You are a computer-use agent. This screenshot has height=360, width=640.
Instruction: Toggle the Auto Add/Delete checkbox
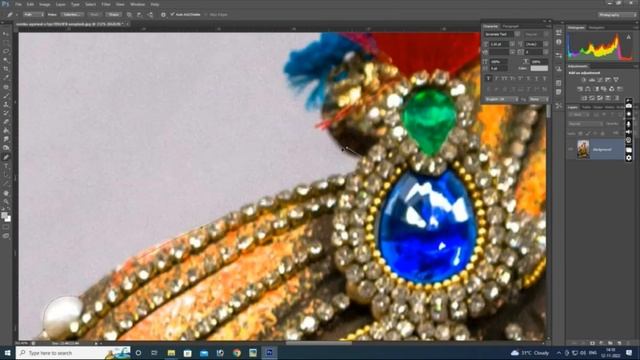173,15
